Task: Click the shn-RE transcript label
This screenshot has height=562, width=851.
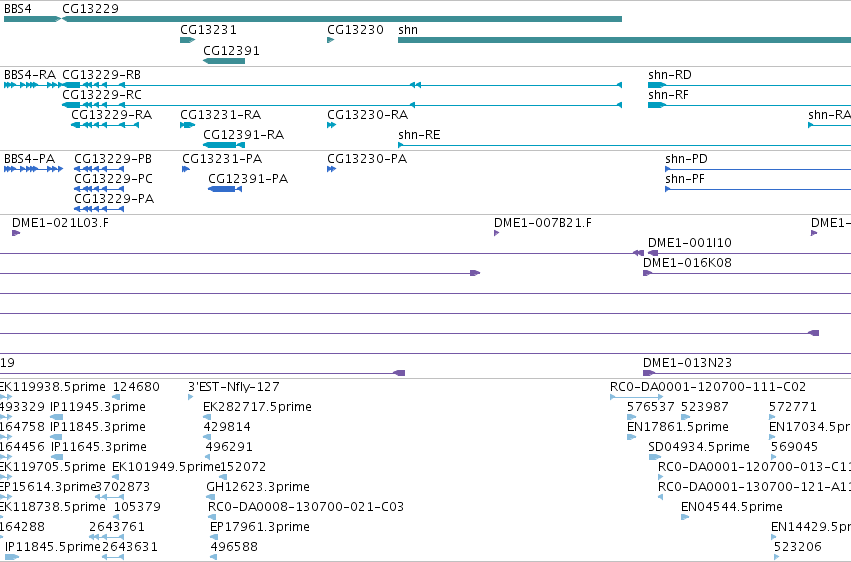Action: coord(419,135)
